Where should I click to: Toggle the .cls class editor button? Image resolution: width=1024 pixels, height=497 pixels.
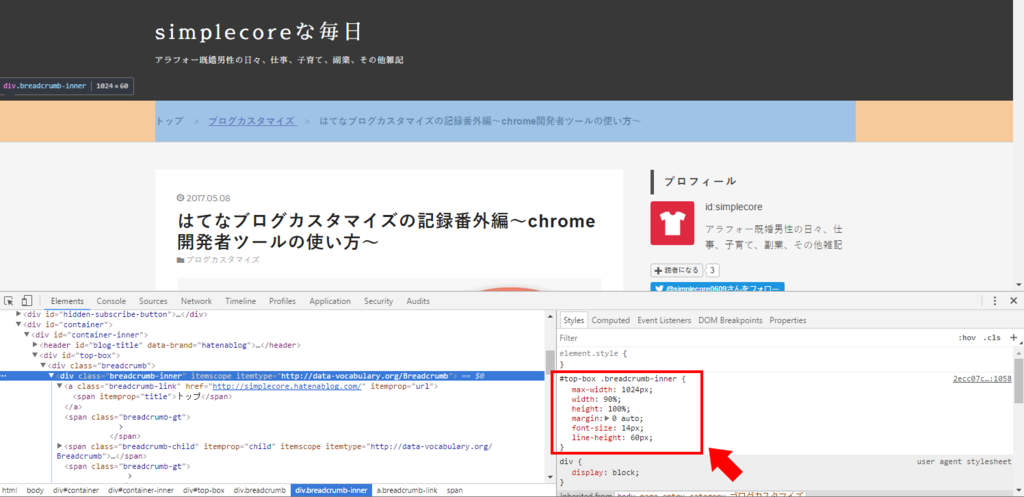[993, 338]
